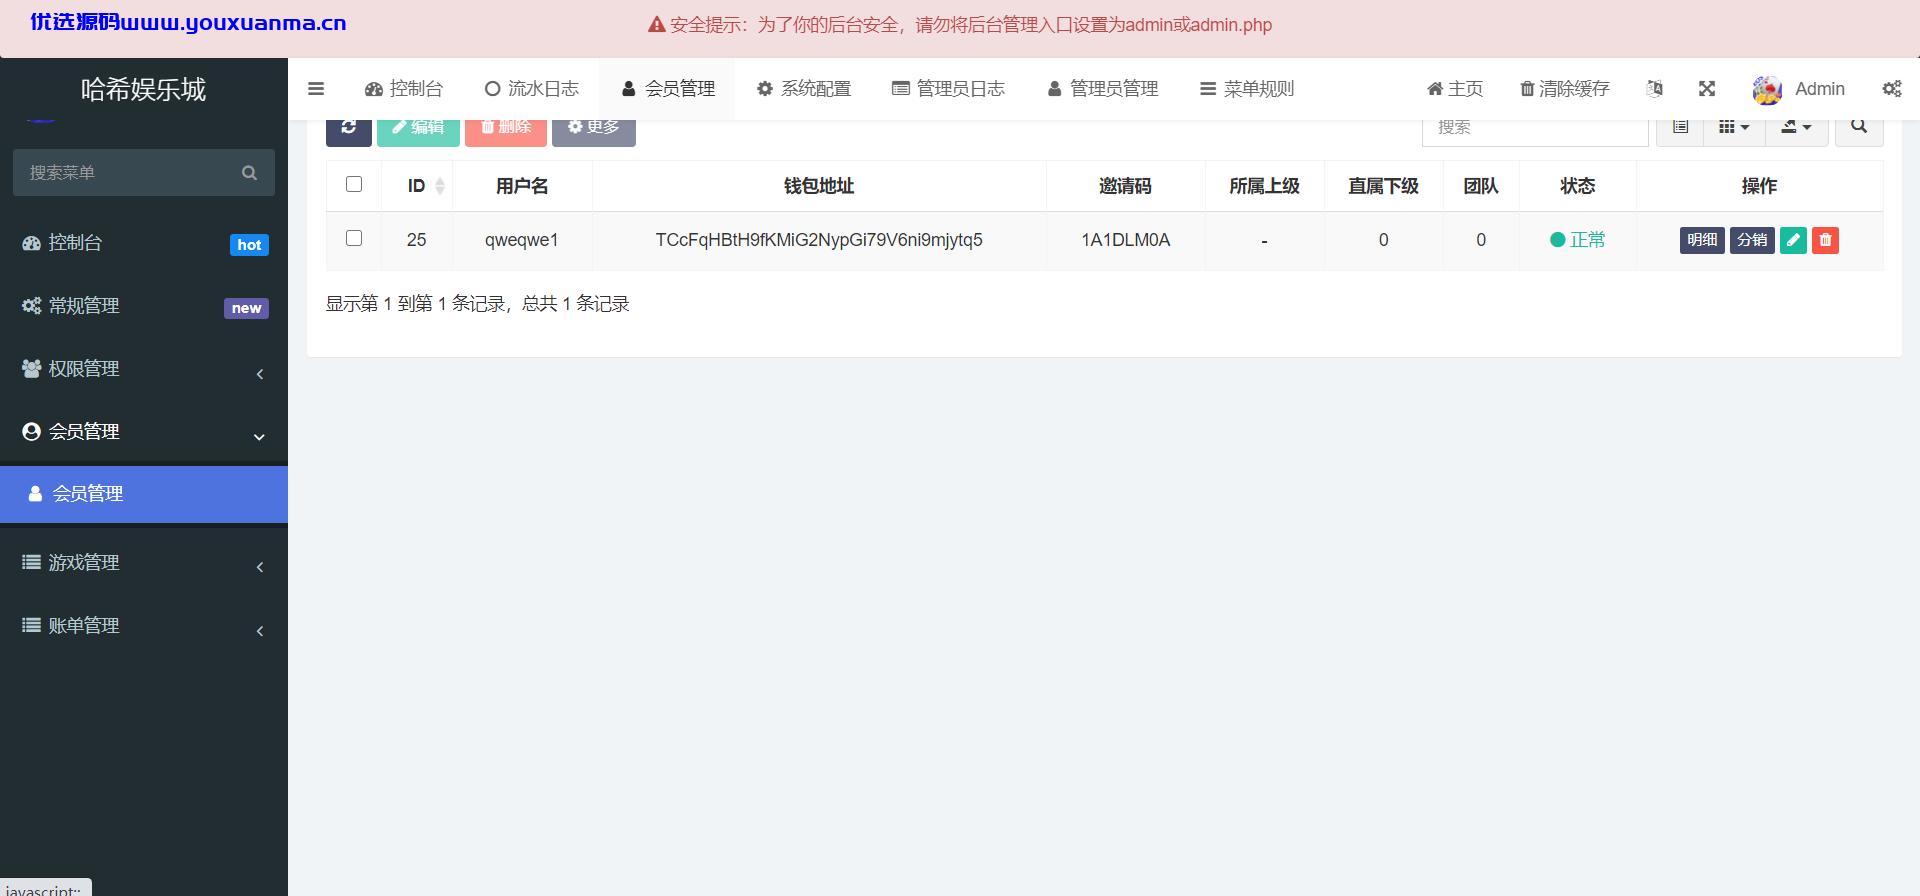Check the select-all header checkbox
The image size is (1920, 896).
[354, 184]
